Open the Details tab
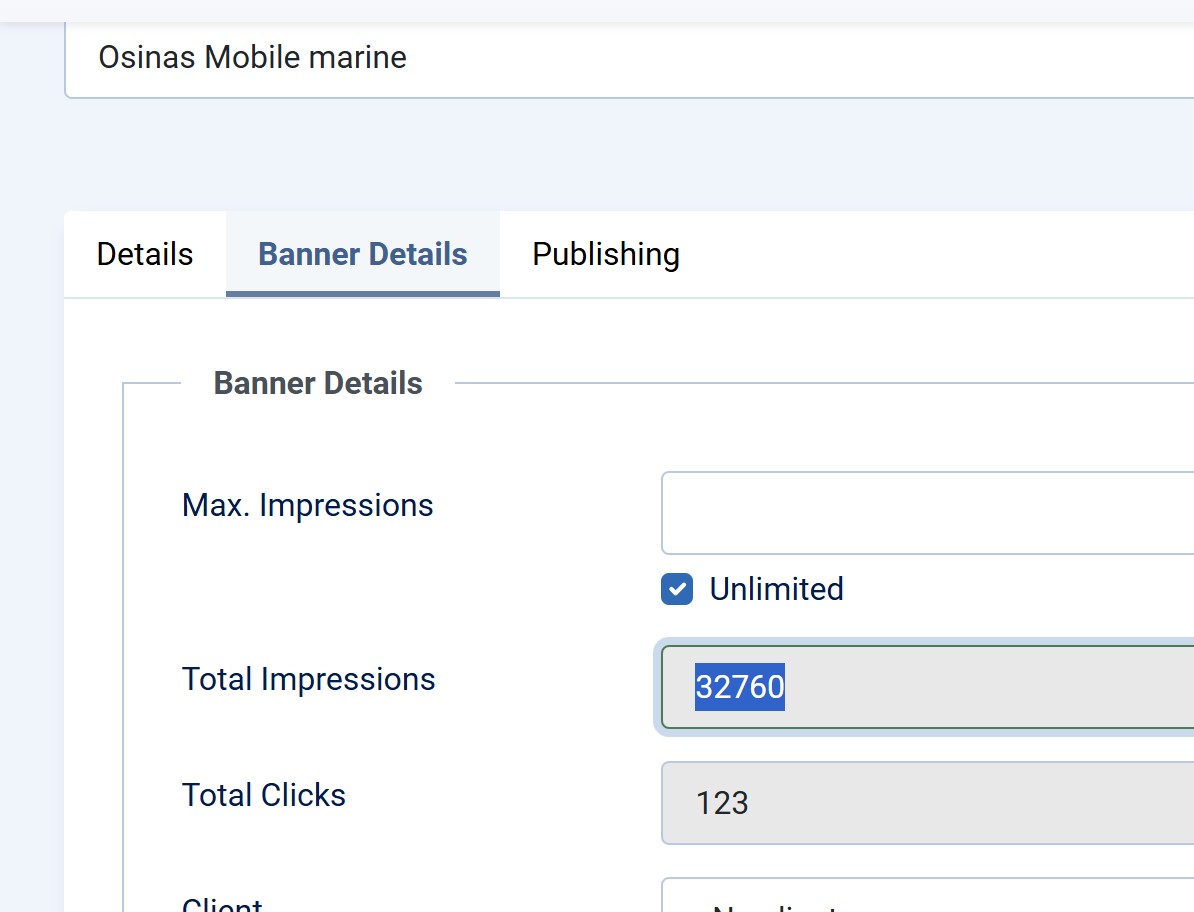The image size is (1194, 912). (x=145, y=254)
